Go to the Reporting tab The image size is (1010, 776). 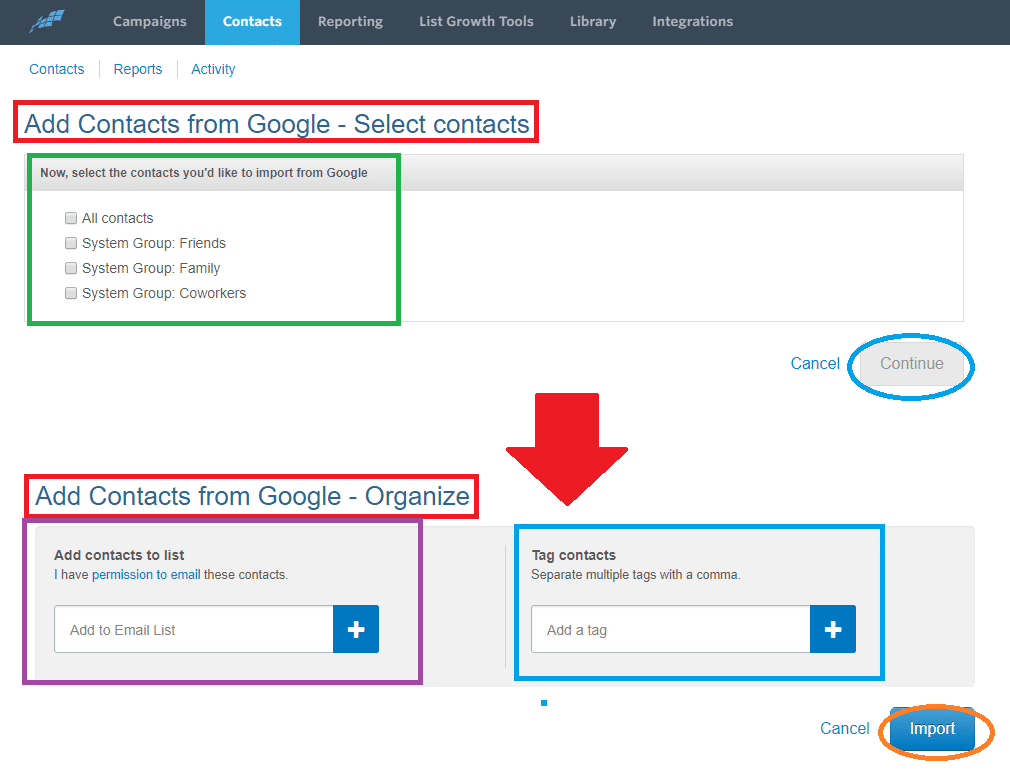point(350,21)
